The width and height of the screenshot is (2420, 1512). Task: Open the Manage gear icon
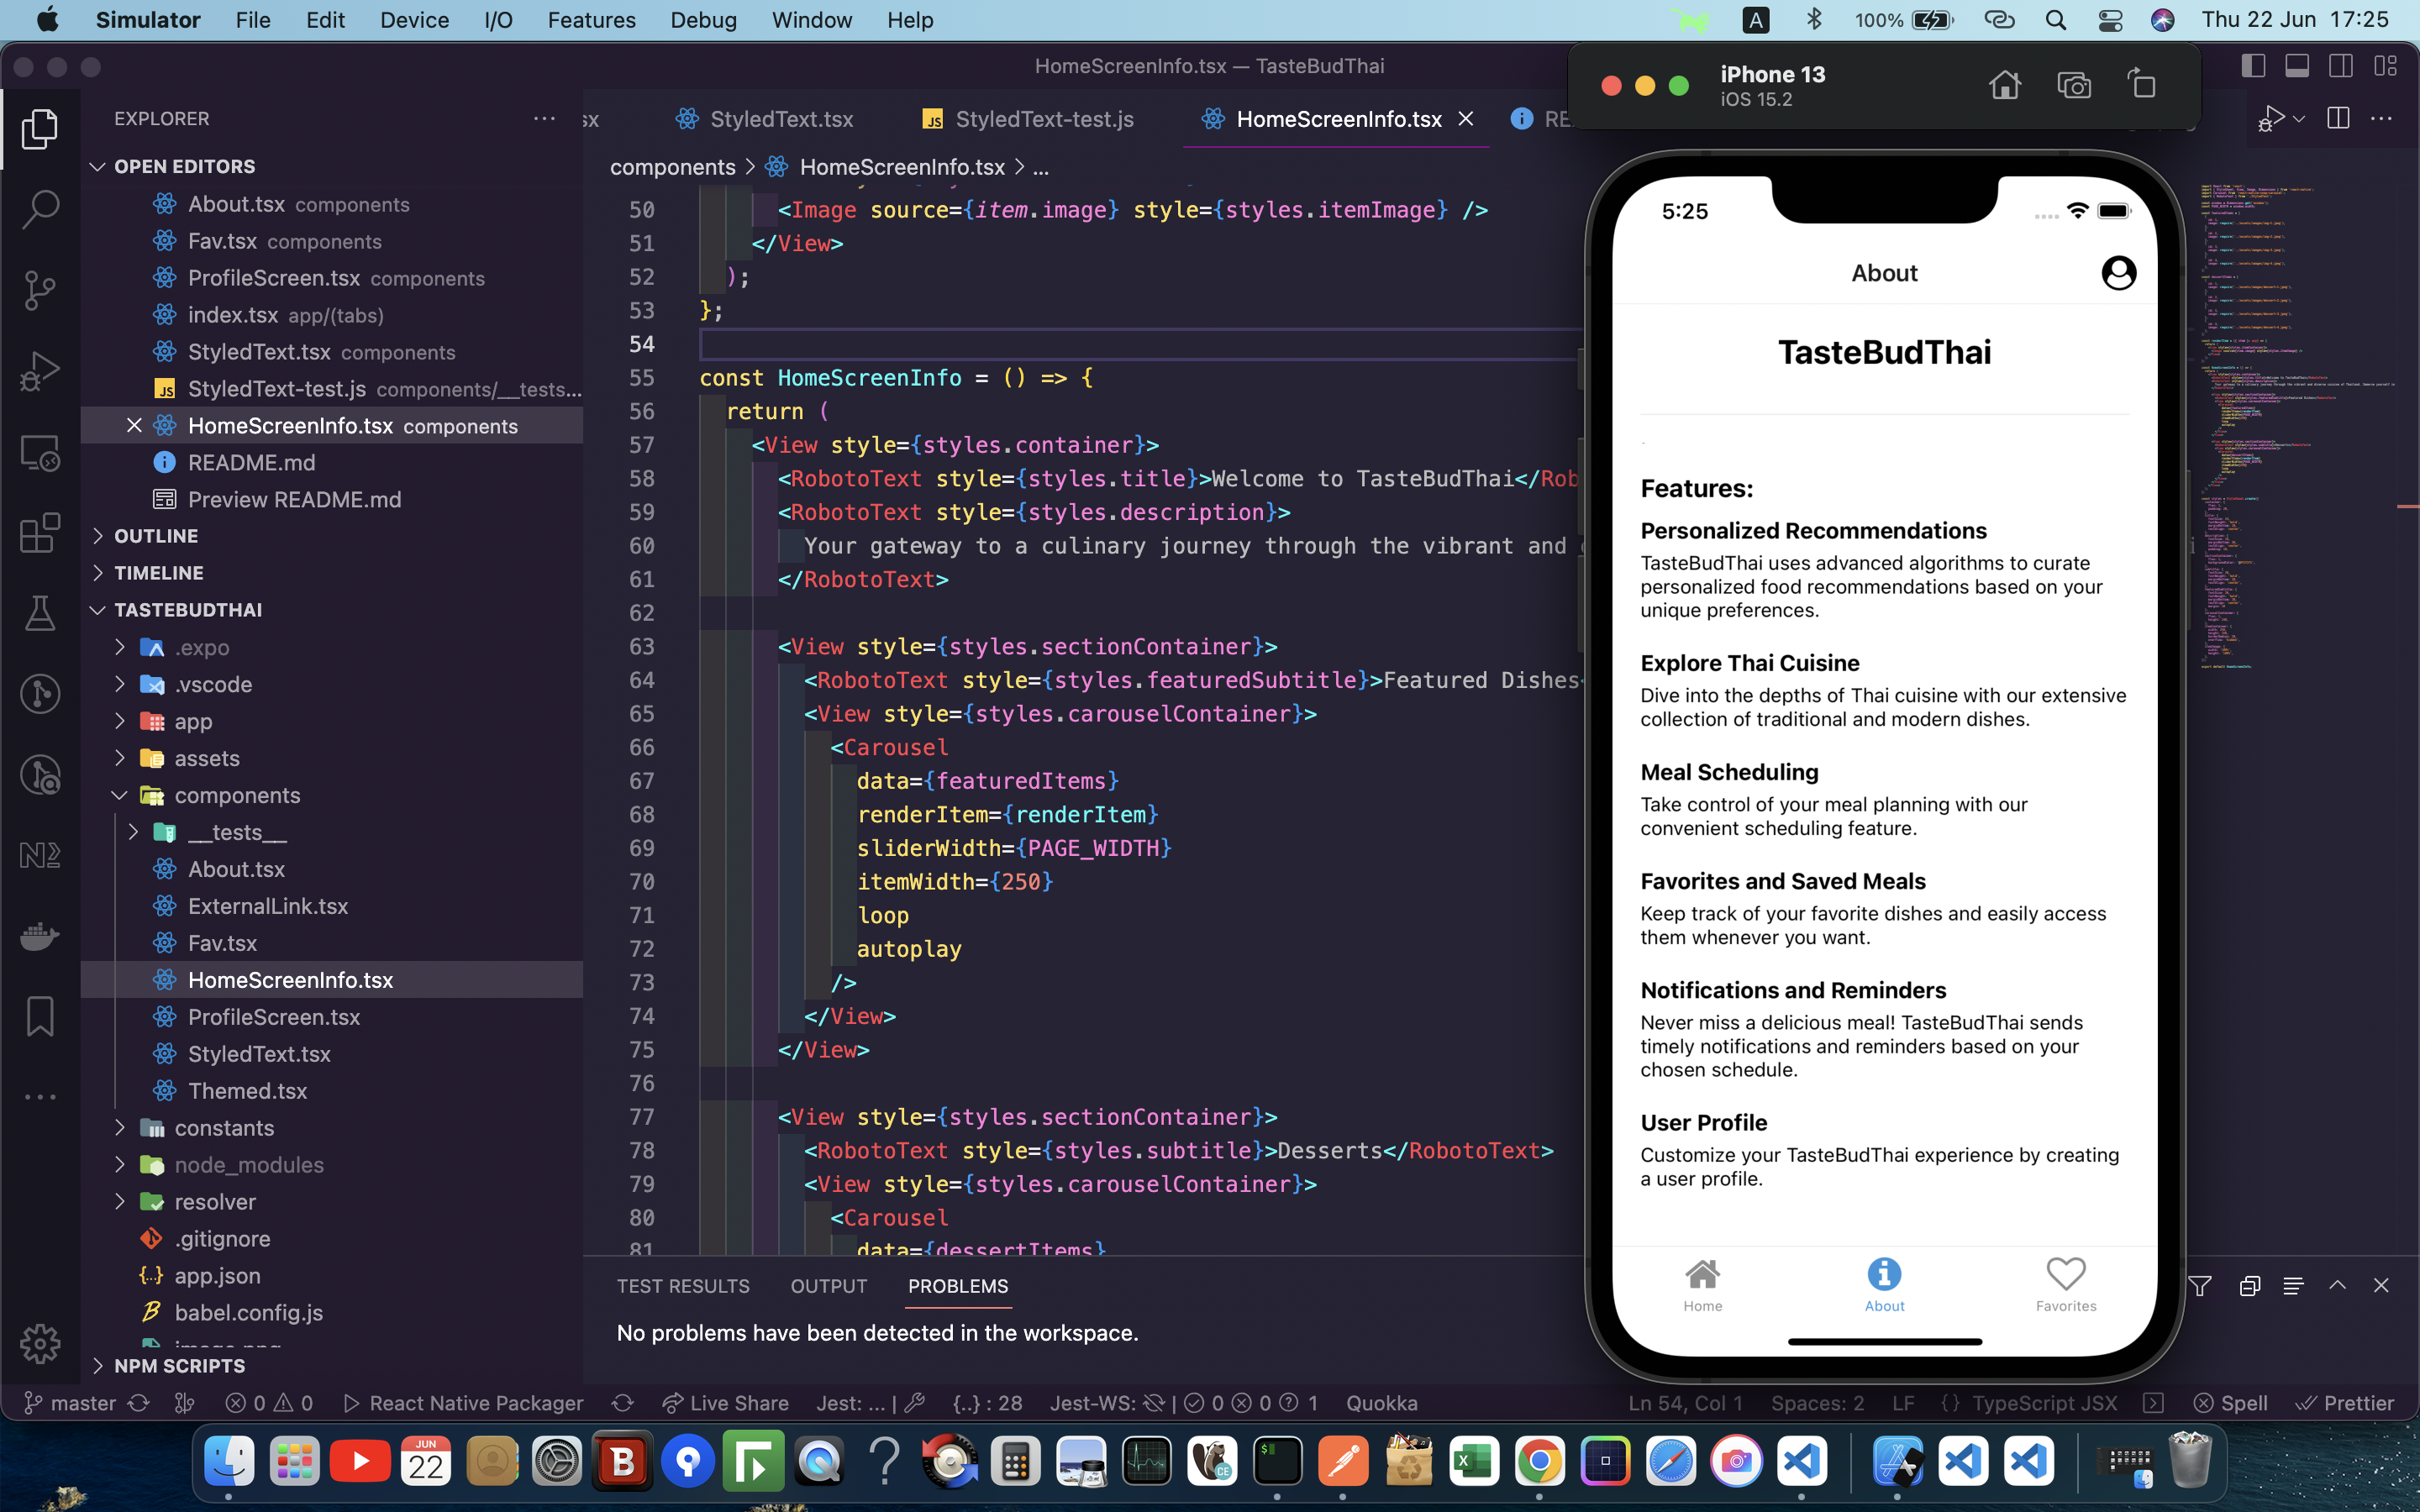coord(40,1343)
